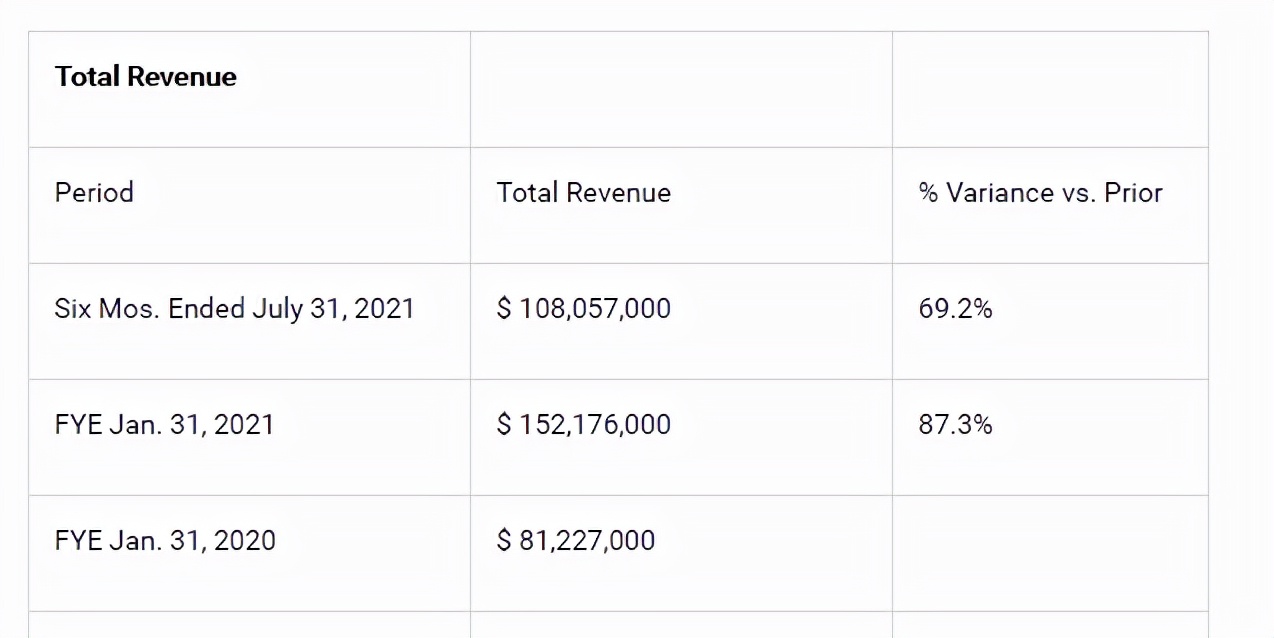The image size is (1274, 638).
Task: Click the bold Total Revenue table title
Action: pos(146,77)
